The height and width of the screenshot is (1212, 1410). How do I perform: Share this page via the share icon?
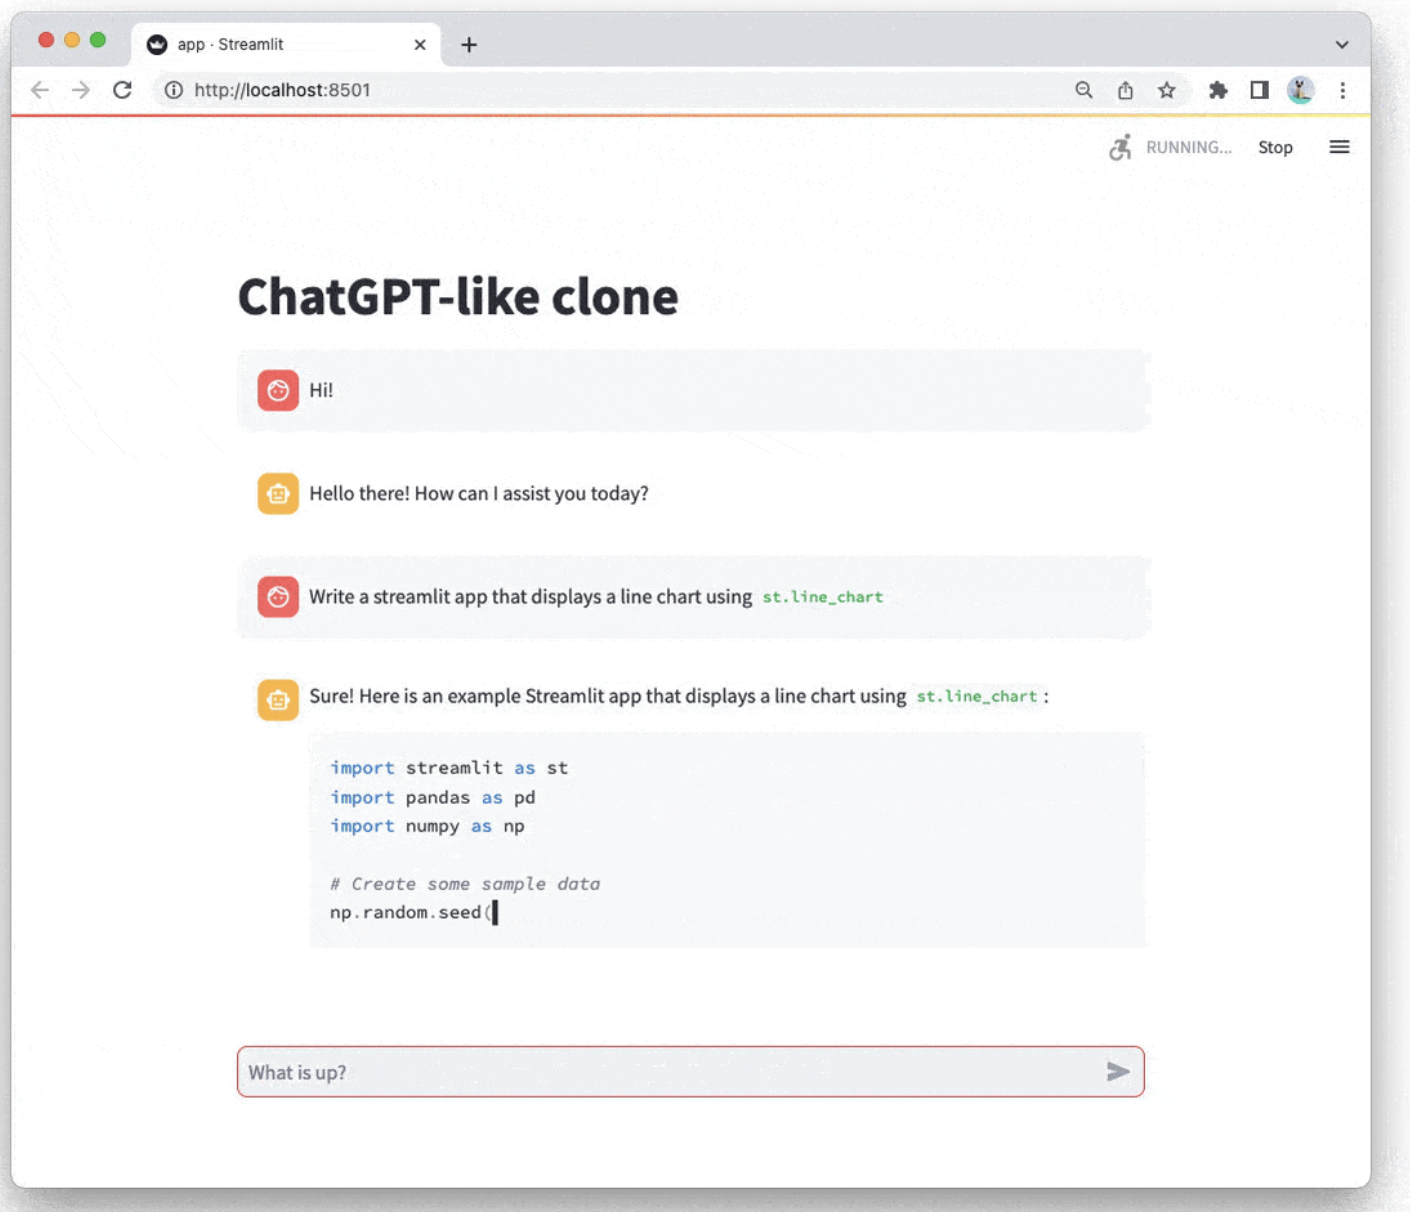[x=1125, y=90]
